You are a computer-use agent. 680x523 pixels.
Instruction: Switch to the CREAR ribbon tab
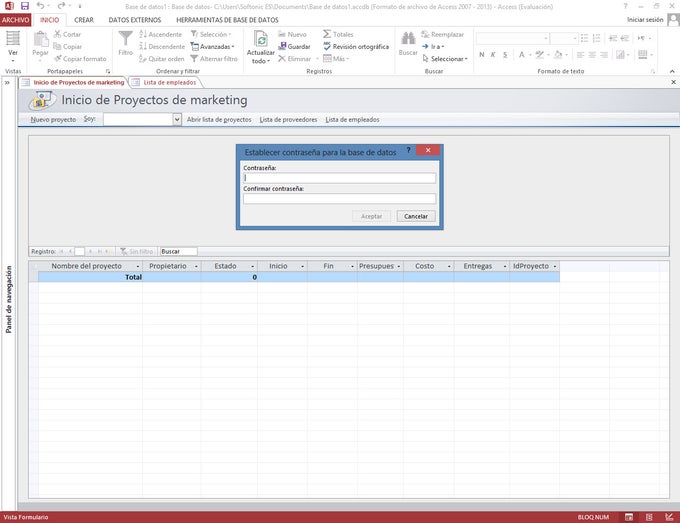click(x=84, y=20)
